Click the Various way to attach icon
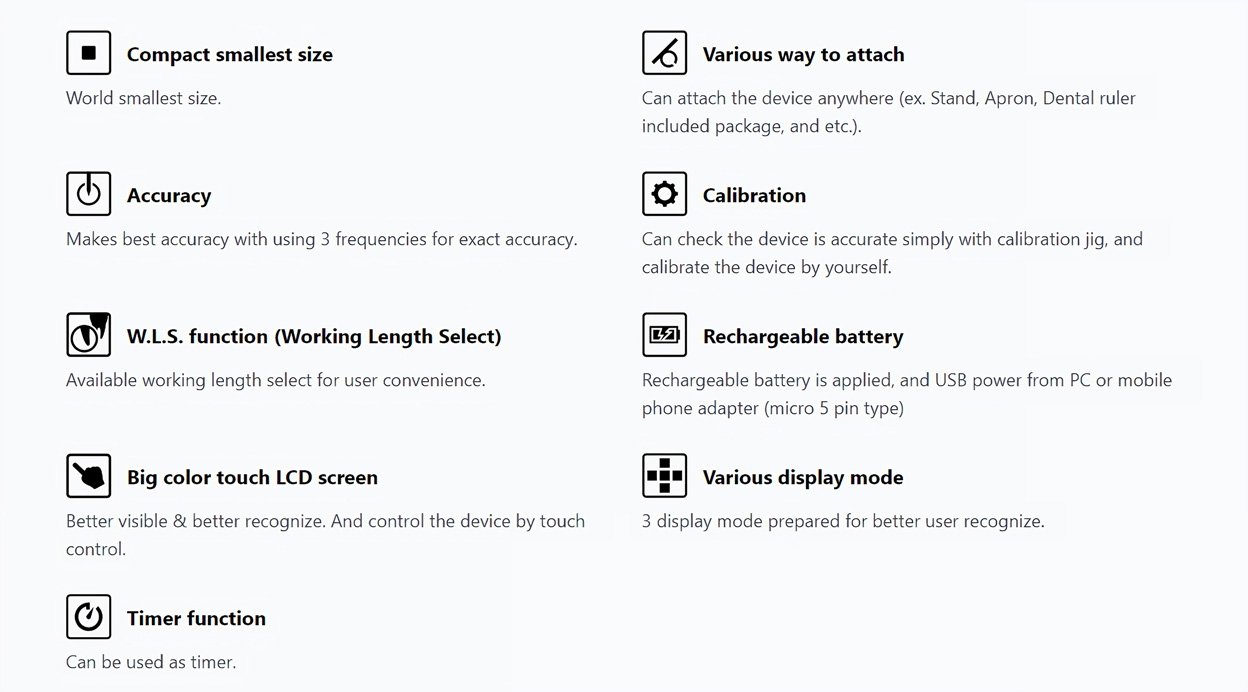This screenshot has height=692, width=1248. tap(664, 53)
